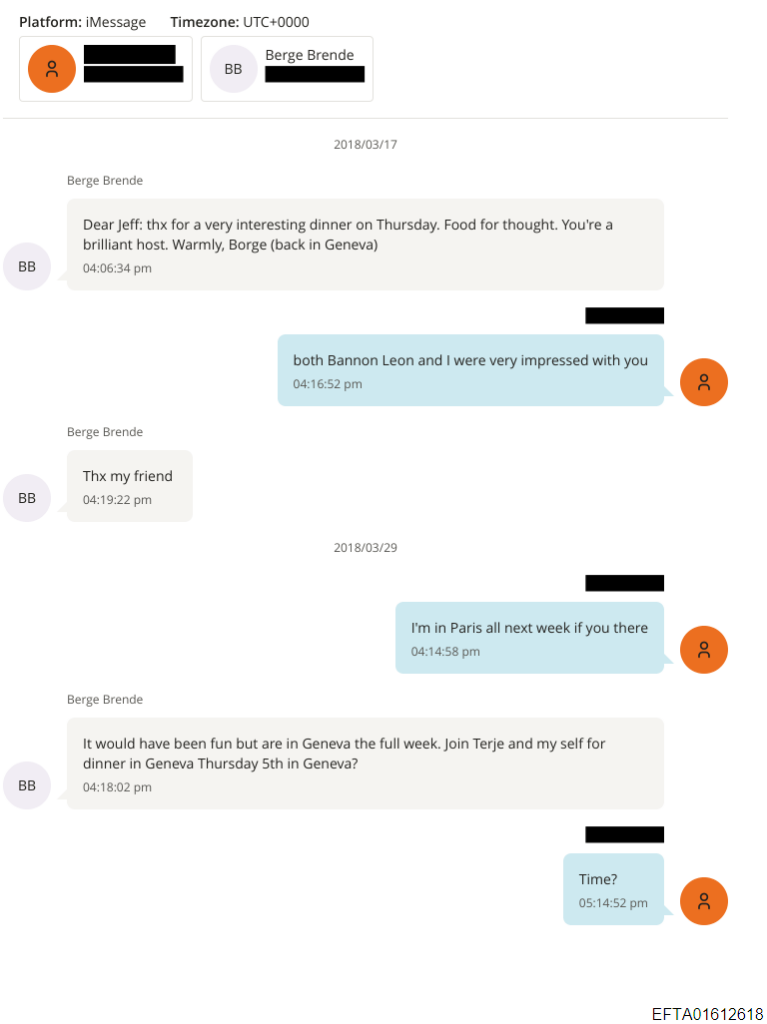Click BB avatar beside 'Thx my friend'
The height and width of the screenshot is (1024, 767).
(x=27, y=498)
